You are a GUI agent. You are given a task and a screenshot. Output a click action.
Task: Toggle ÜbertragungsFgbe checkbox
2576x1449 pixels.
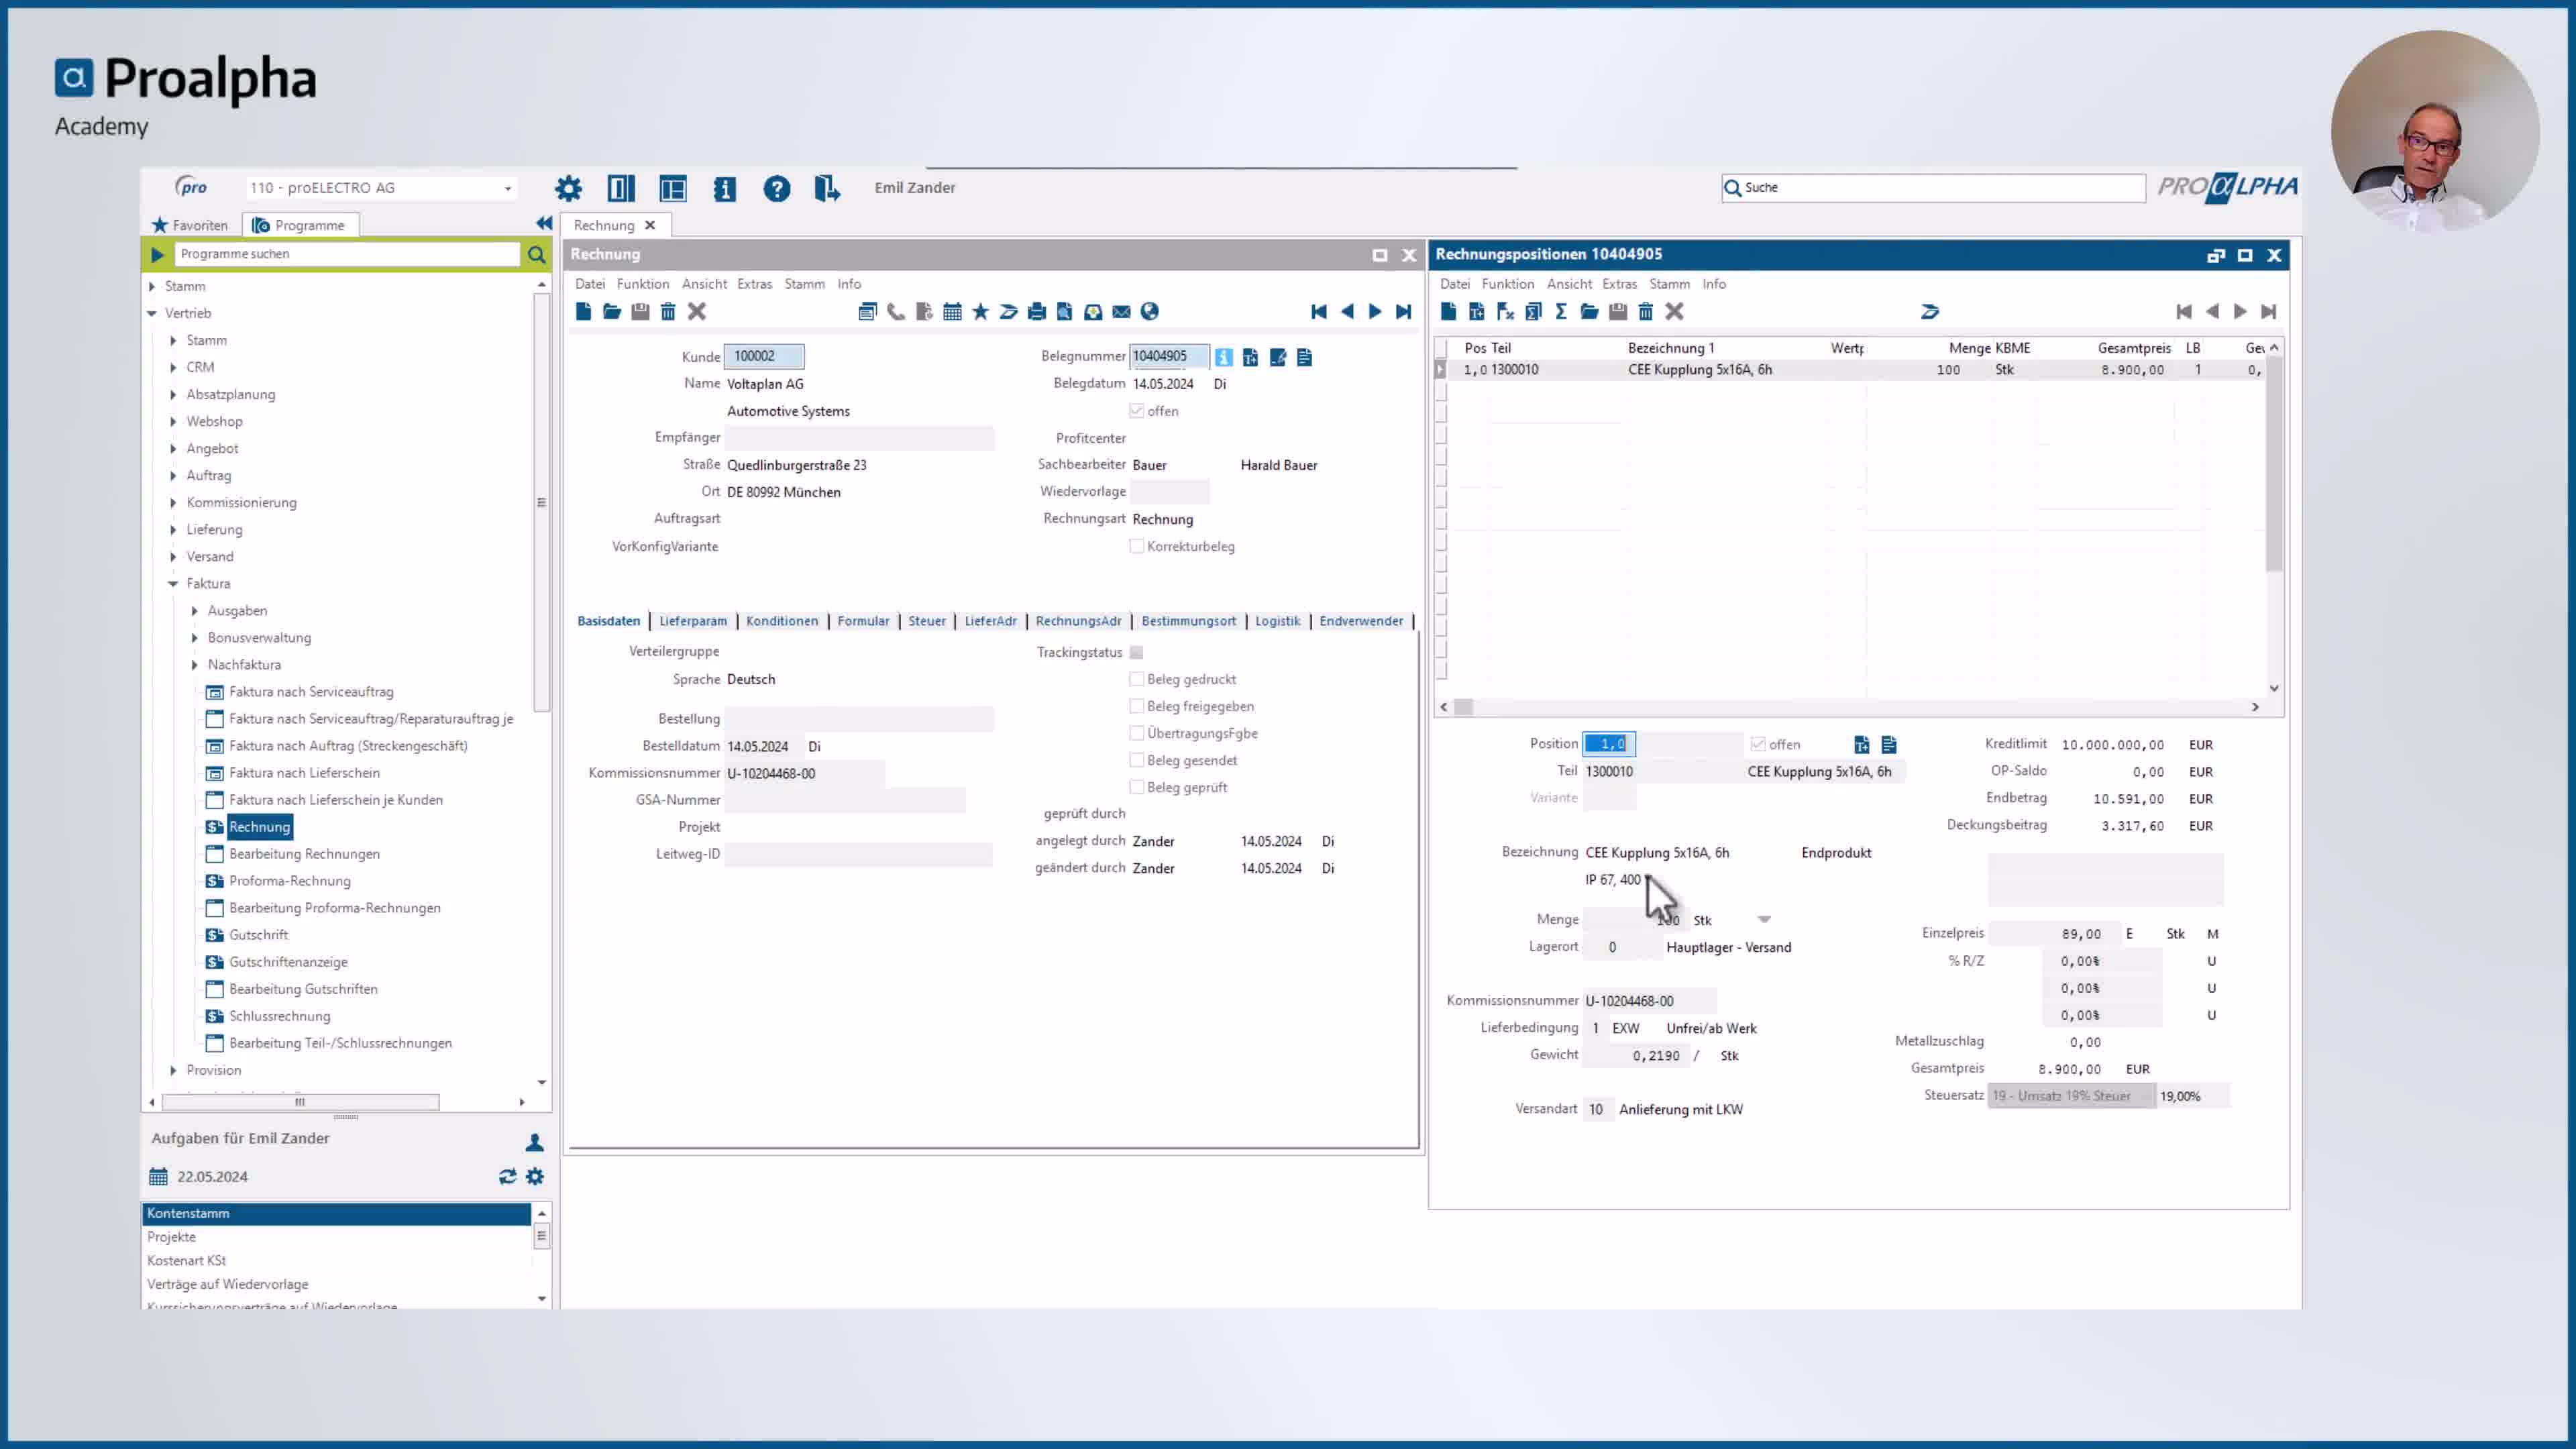(1137, 733)
